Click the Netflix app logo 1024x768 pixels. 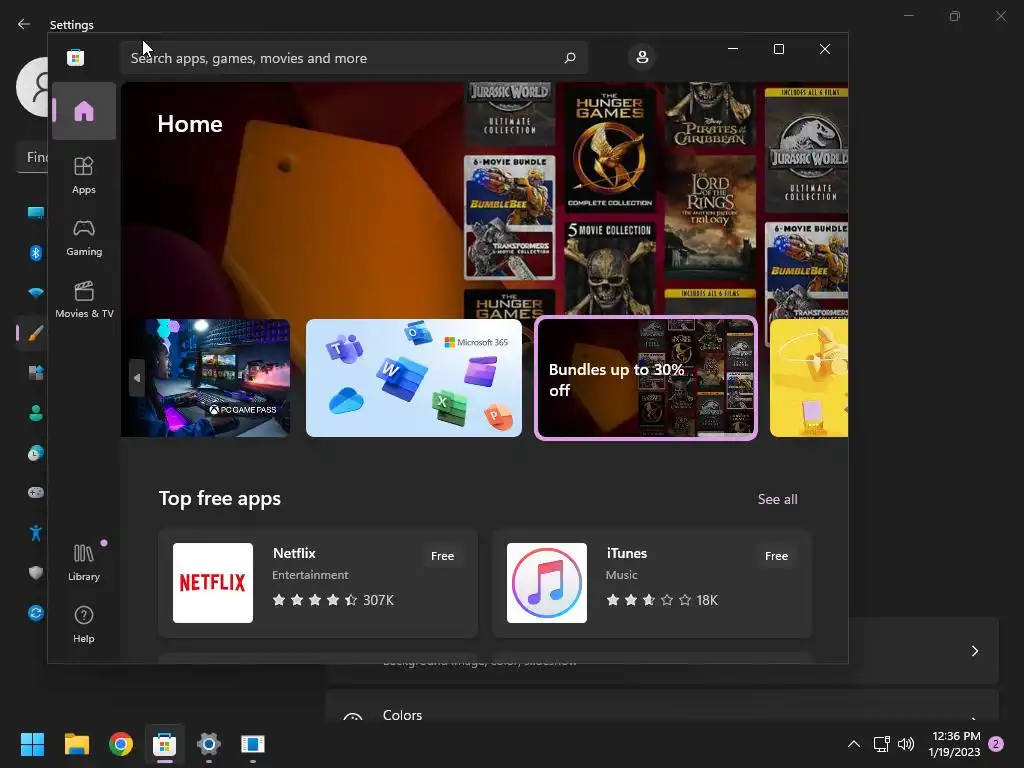pos(213,583)
